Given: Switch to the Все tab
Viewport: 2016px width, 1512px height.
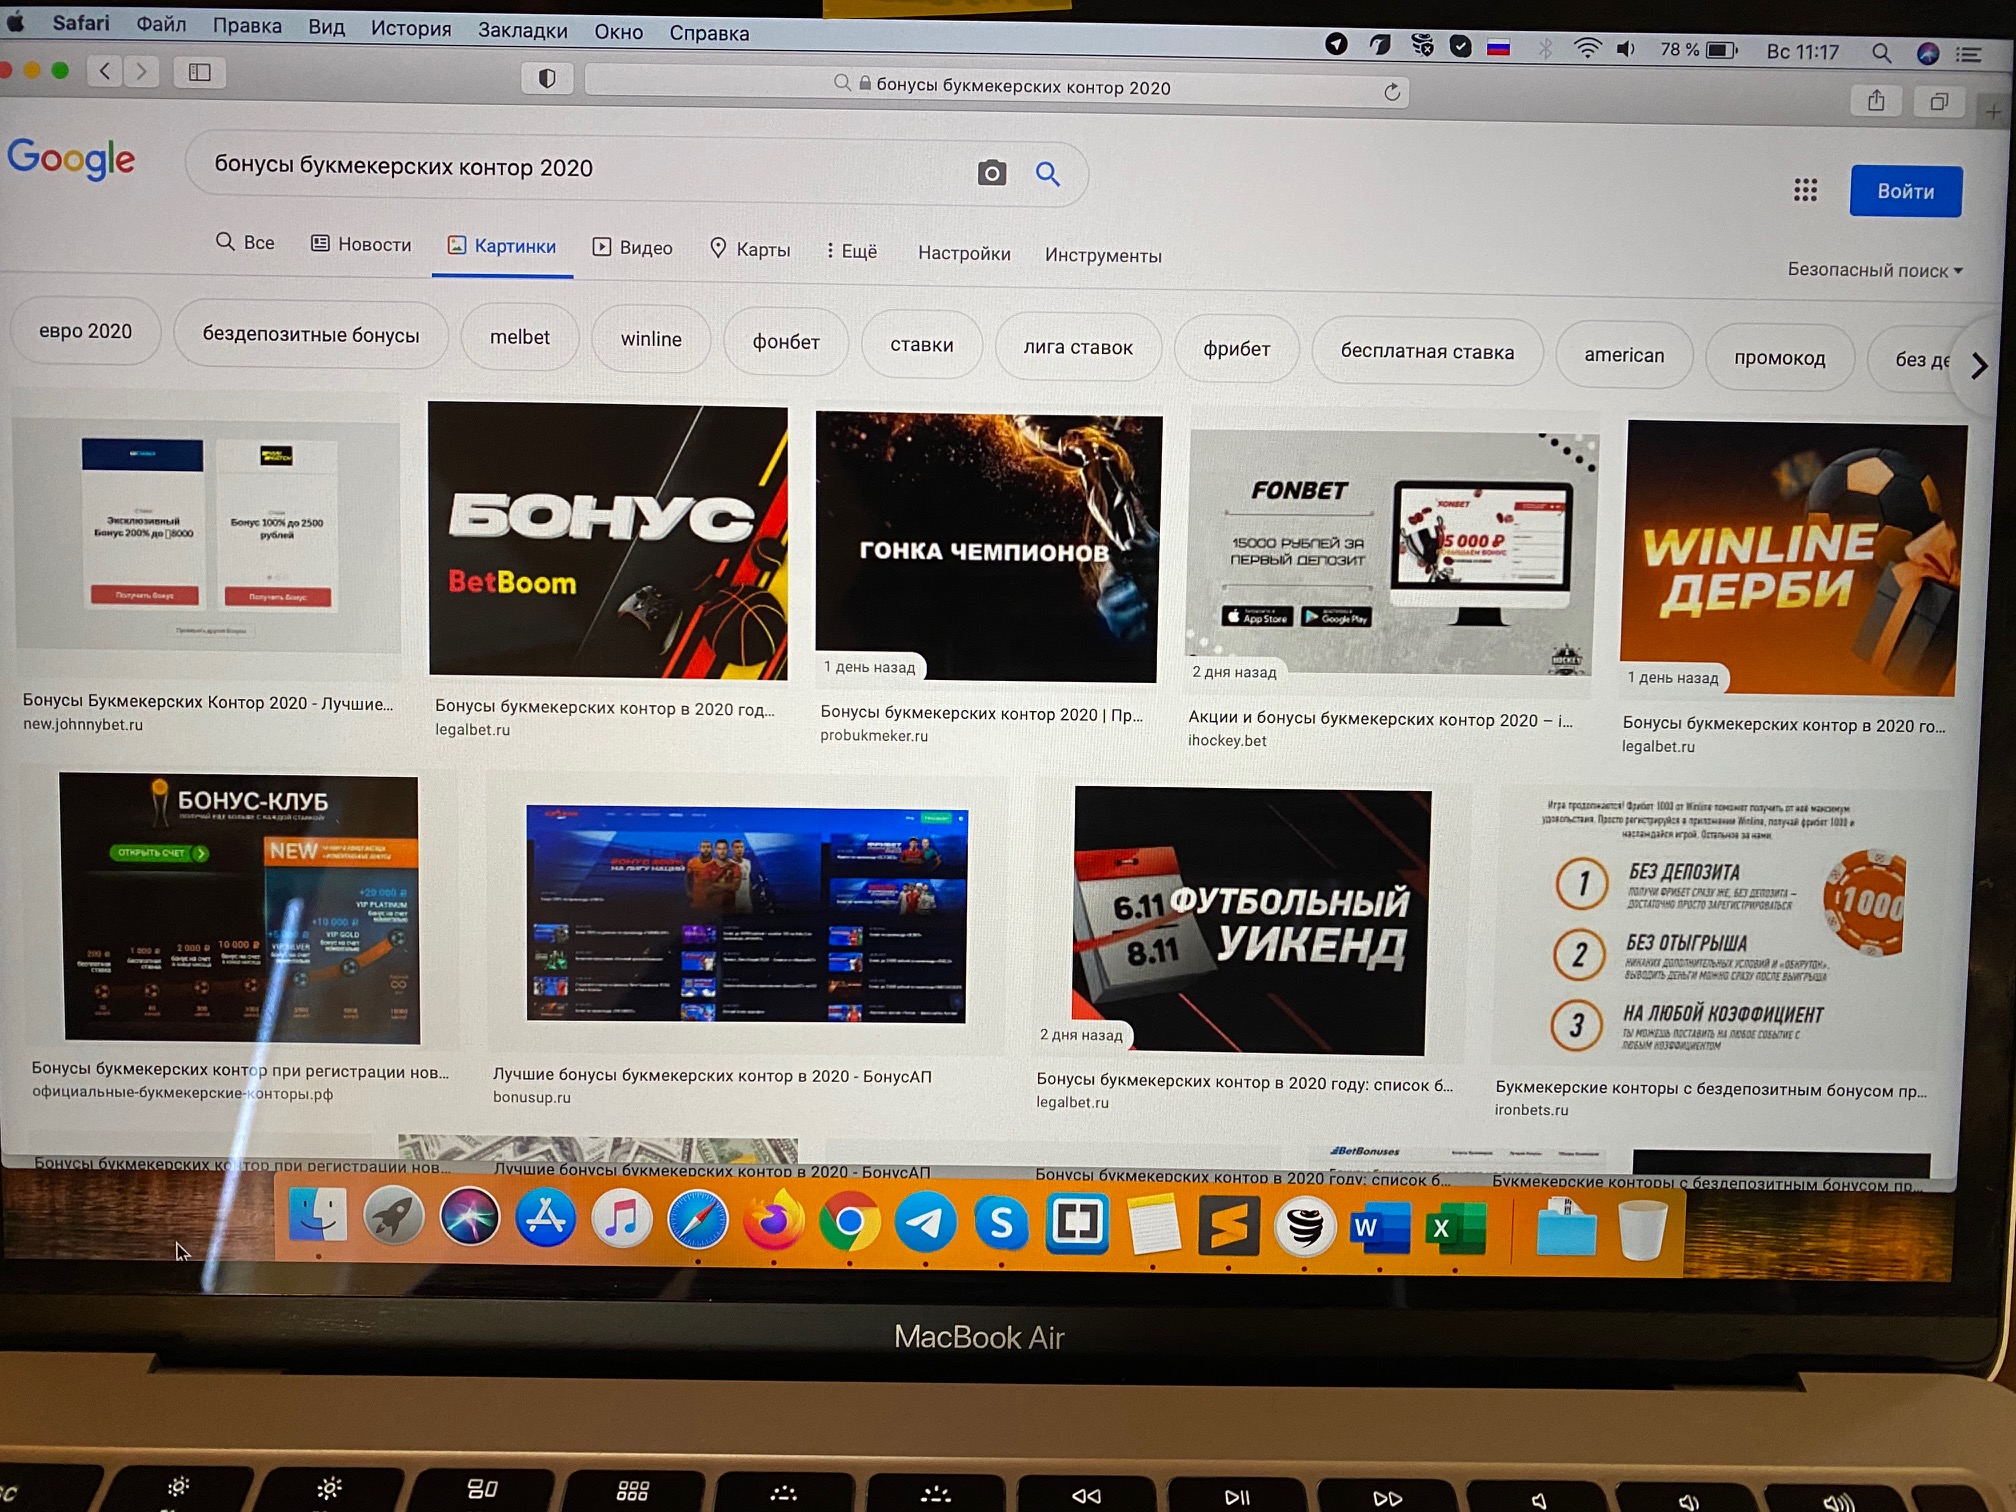Looking at the screenshot, I should pyautogui.click(x=245, y=242).
